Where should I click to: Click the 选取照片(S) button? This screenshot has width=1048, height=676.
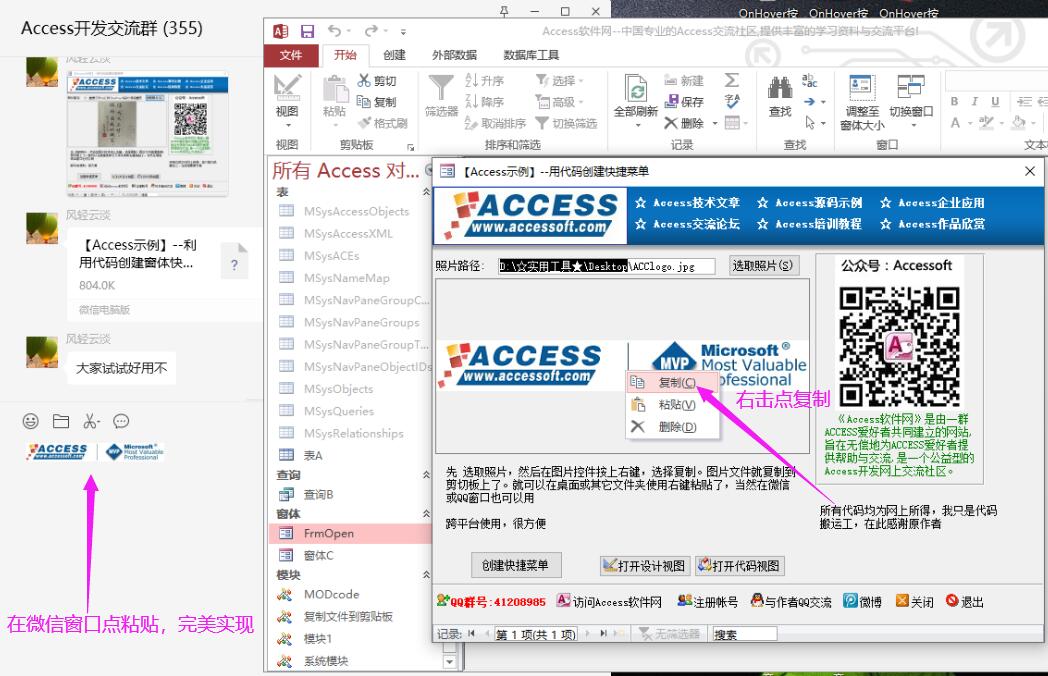coord(763,265)
